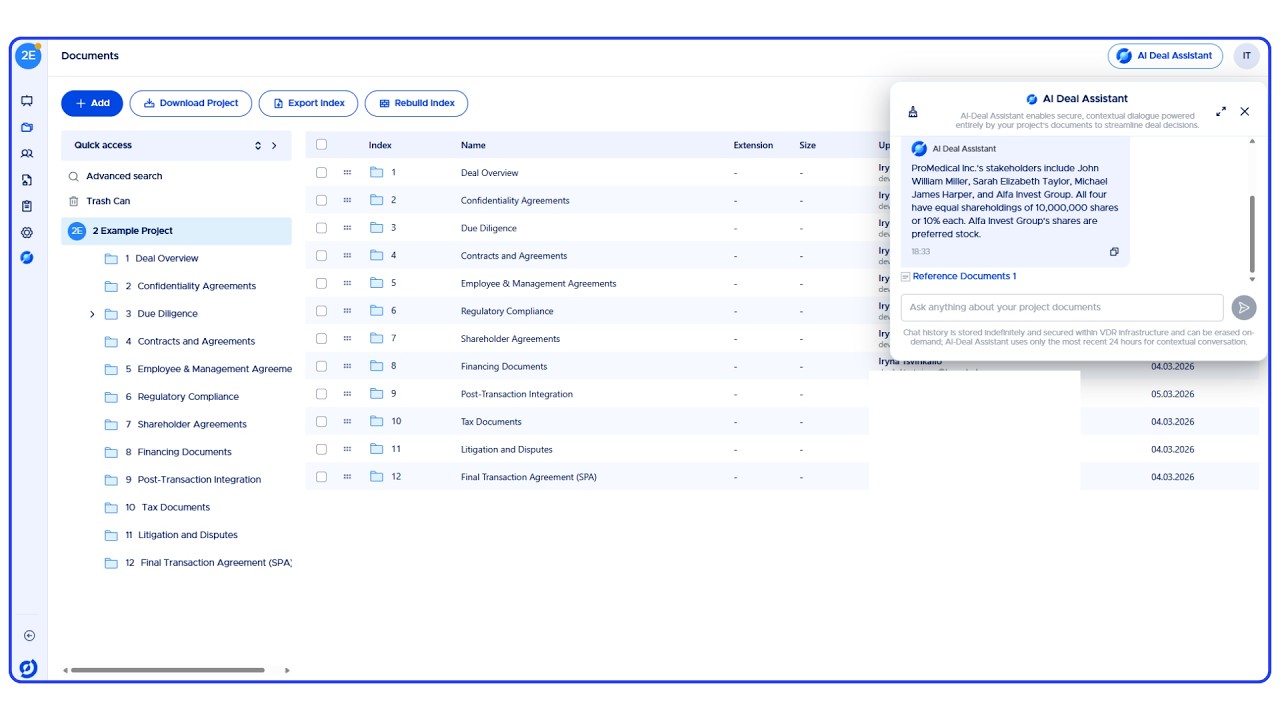
Task: Sort by the Extension column header
Action: pyautogui.click(x=753, y=145)
